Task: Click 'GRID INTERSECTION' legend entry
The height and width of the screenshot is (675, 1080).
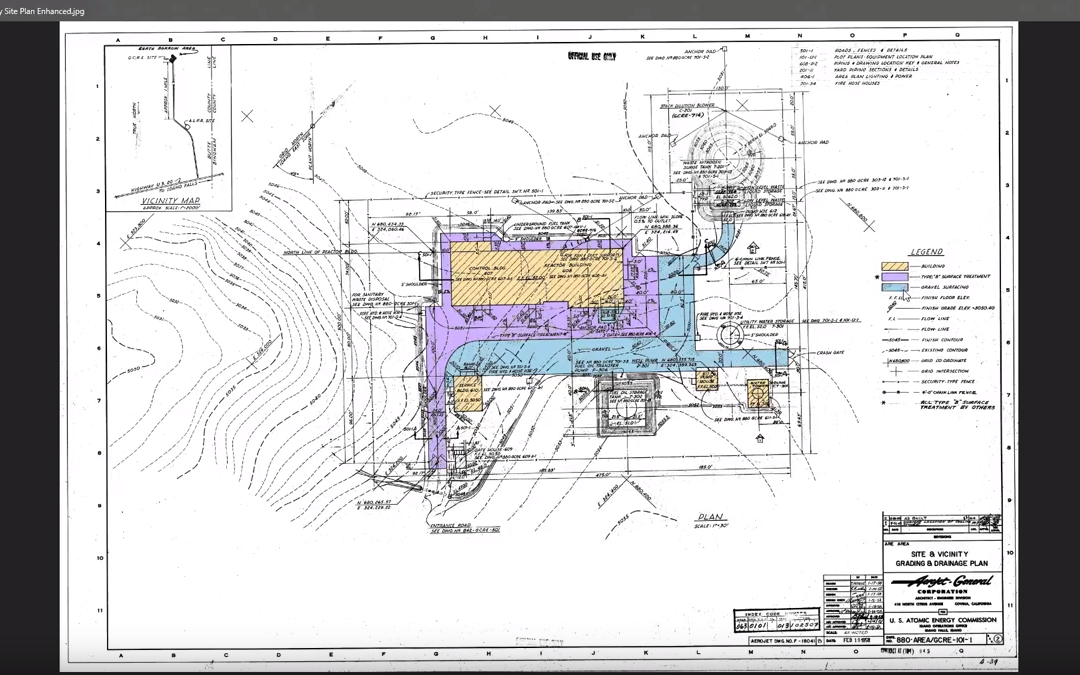Action: 944,371
